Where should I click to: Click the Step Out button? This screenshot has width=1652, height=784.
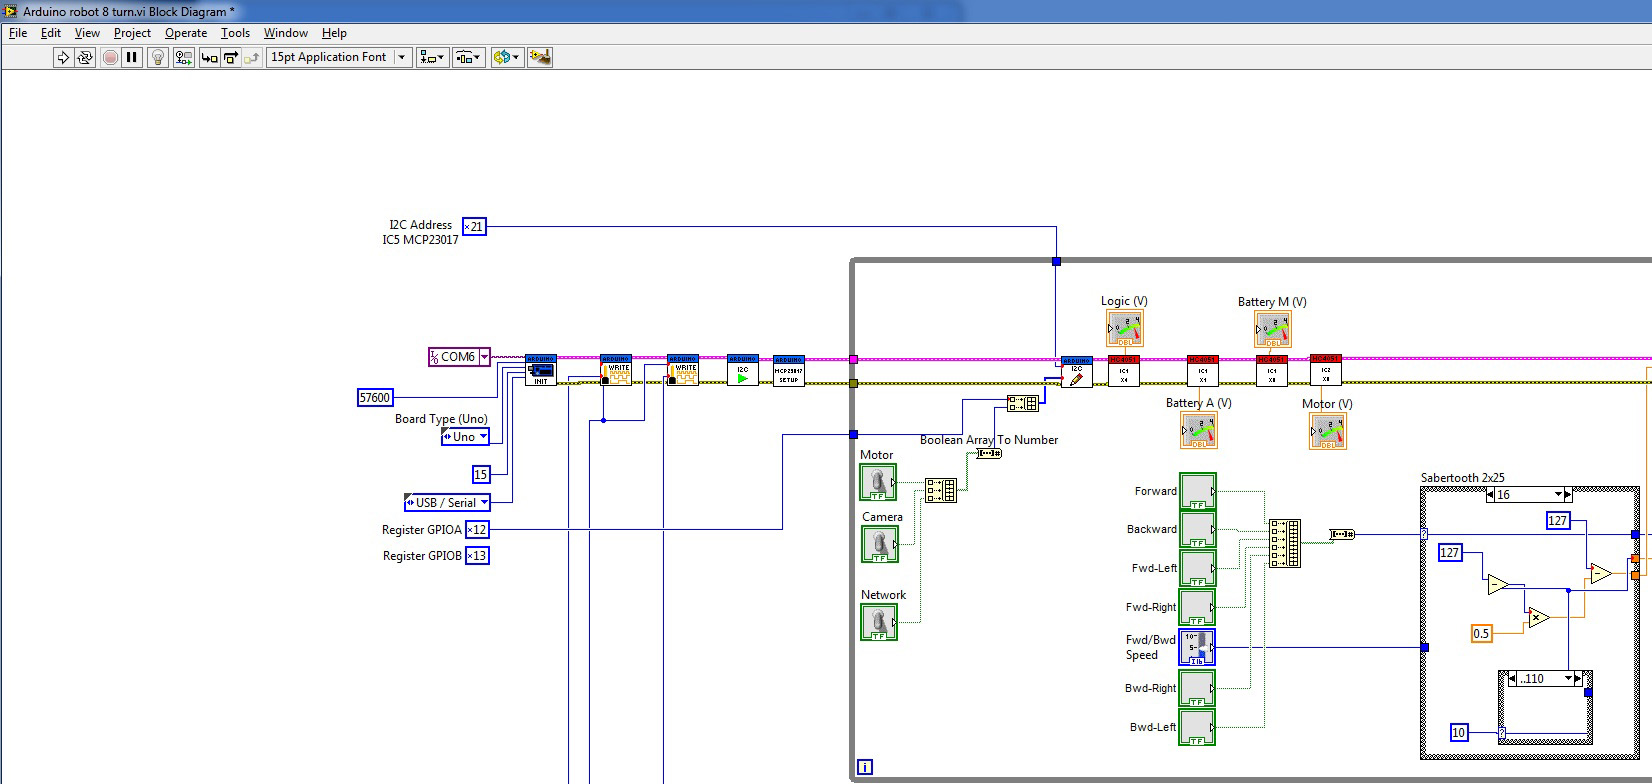tap(252, 57)
